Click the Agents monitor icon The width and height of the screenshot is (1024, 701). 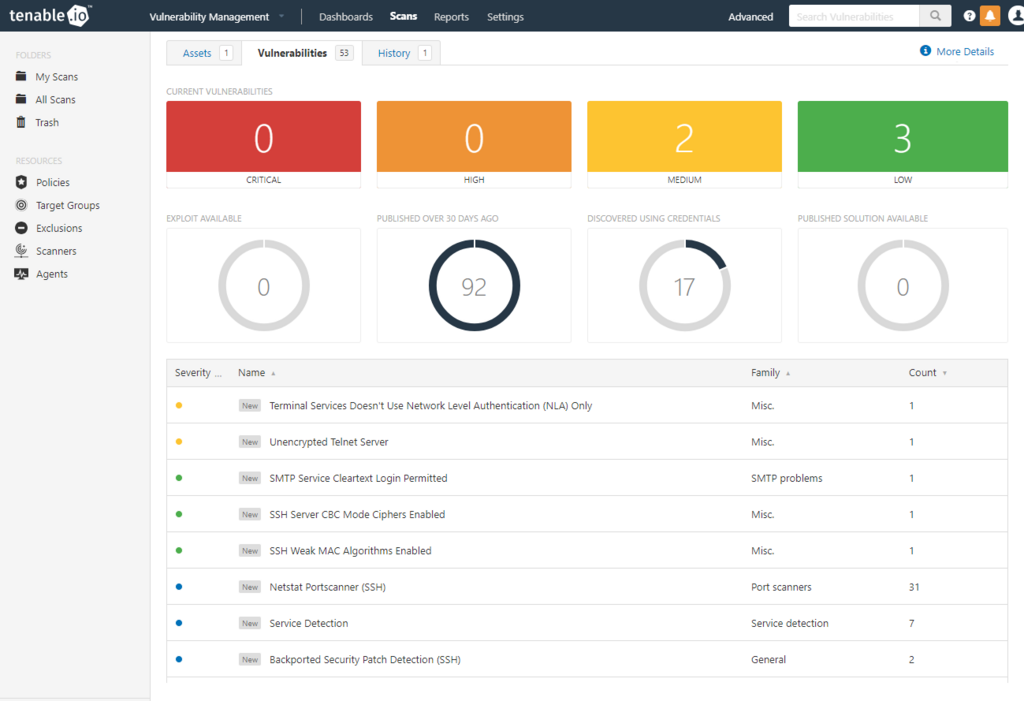[22, 274]
